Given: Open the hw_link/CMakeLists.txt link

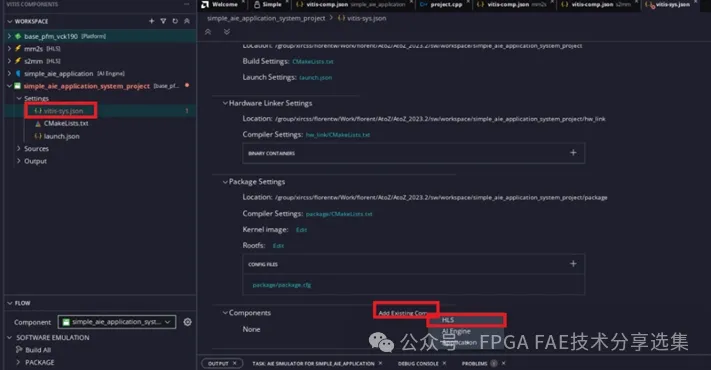Looking at the screenshot, I should tap(338, 135).
